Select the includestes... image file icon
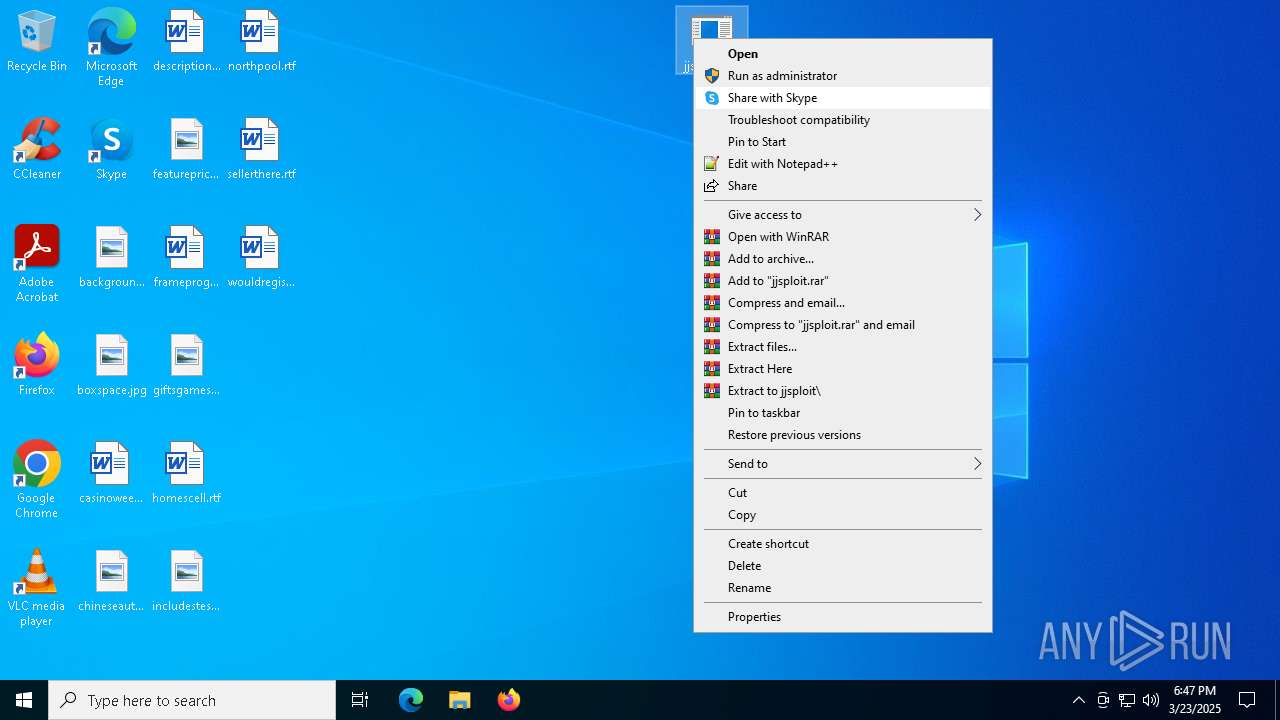The height and width of the screenshot is (720, 1280). pyautogui.click(x=186, y=582)
